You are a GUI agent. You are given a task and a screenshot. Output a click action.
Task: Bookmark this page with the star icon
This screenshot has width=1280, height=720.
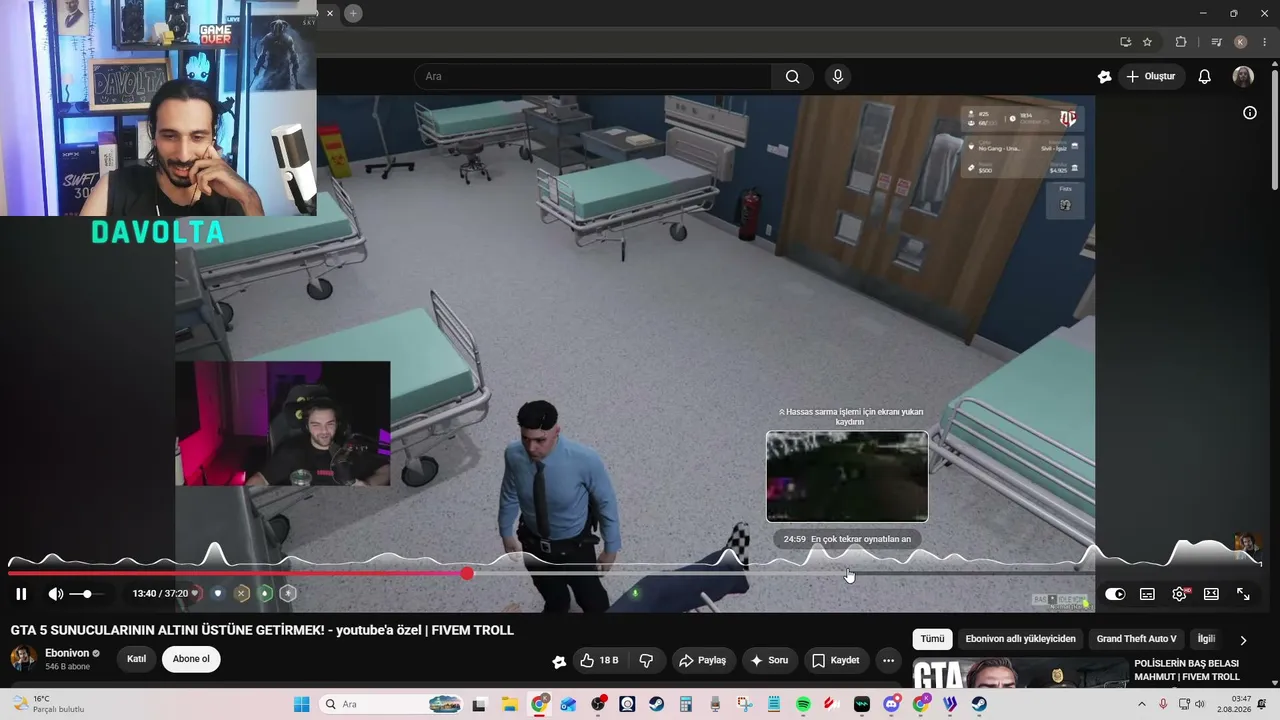[1147, 42]
